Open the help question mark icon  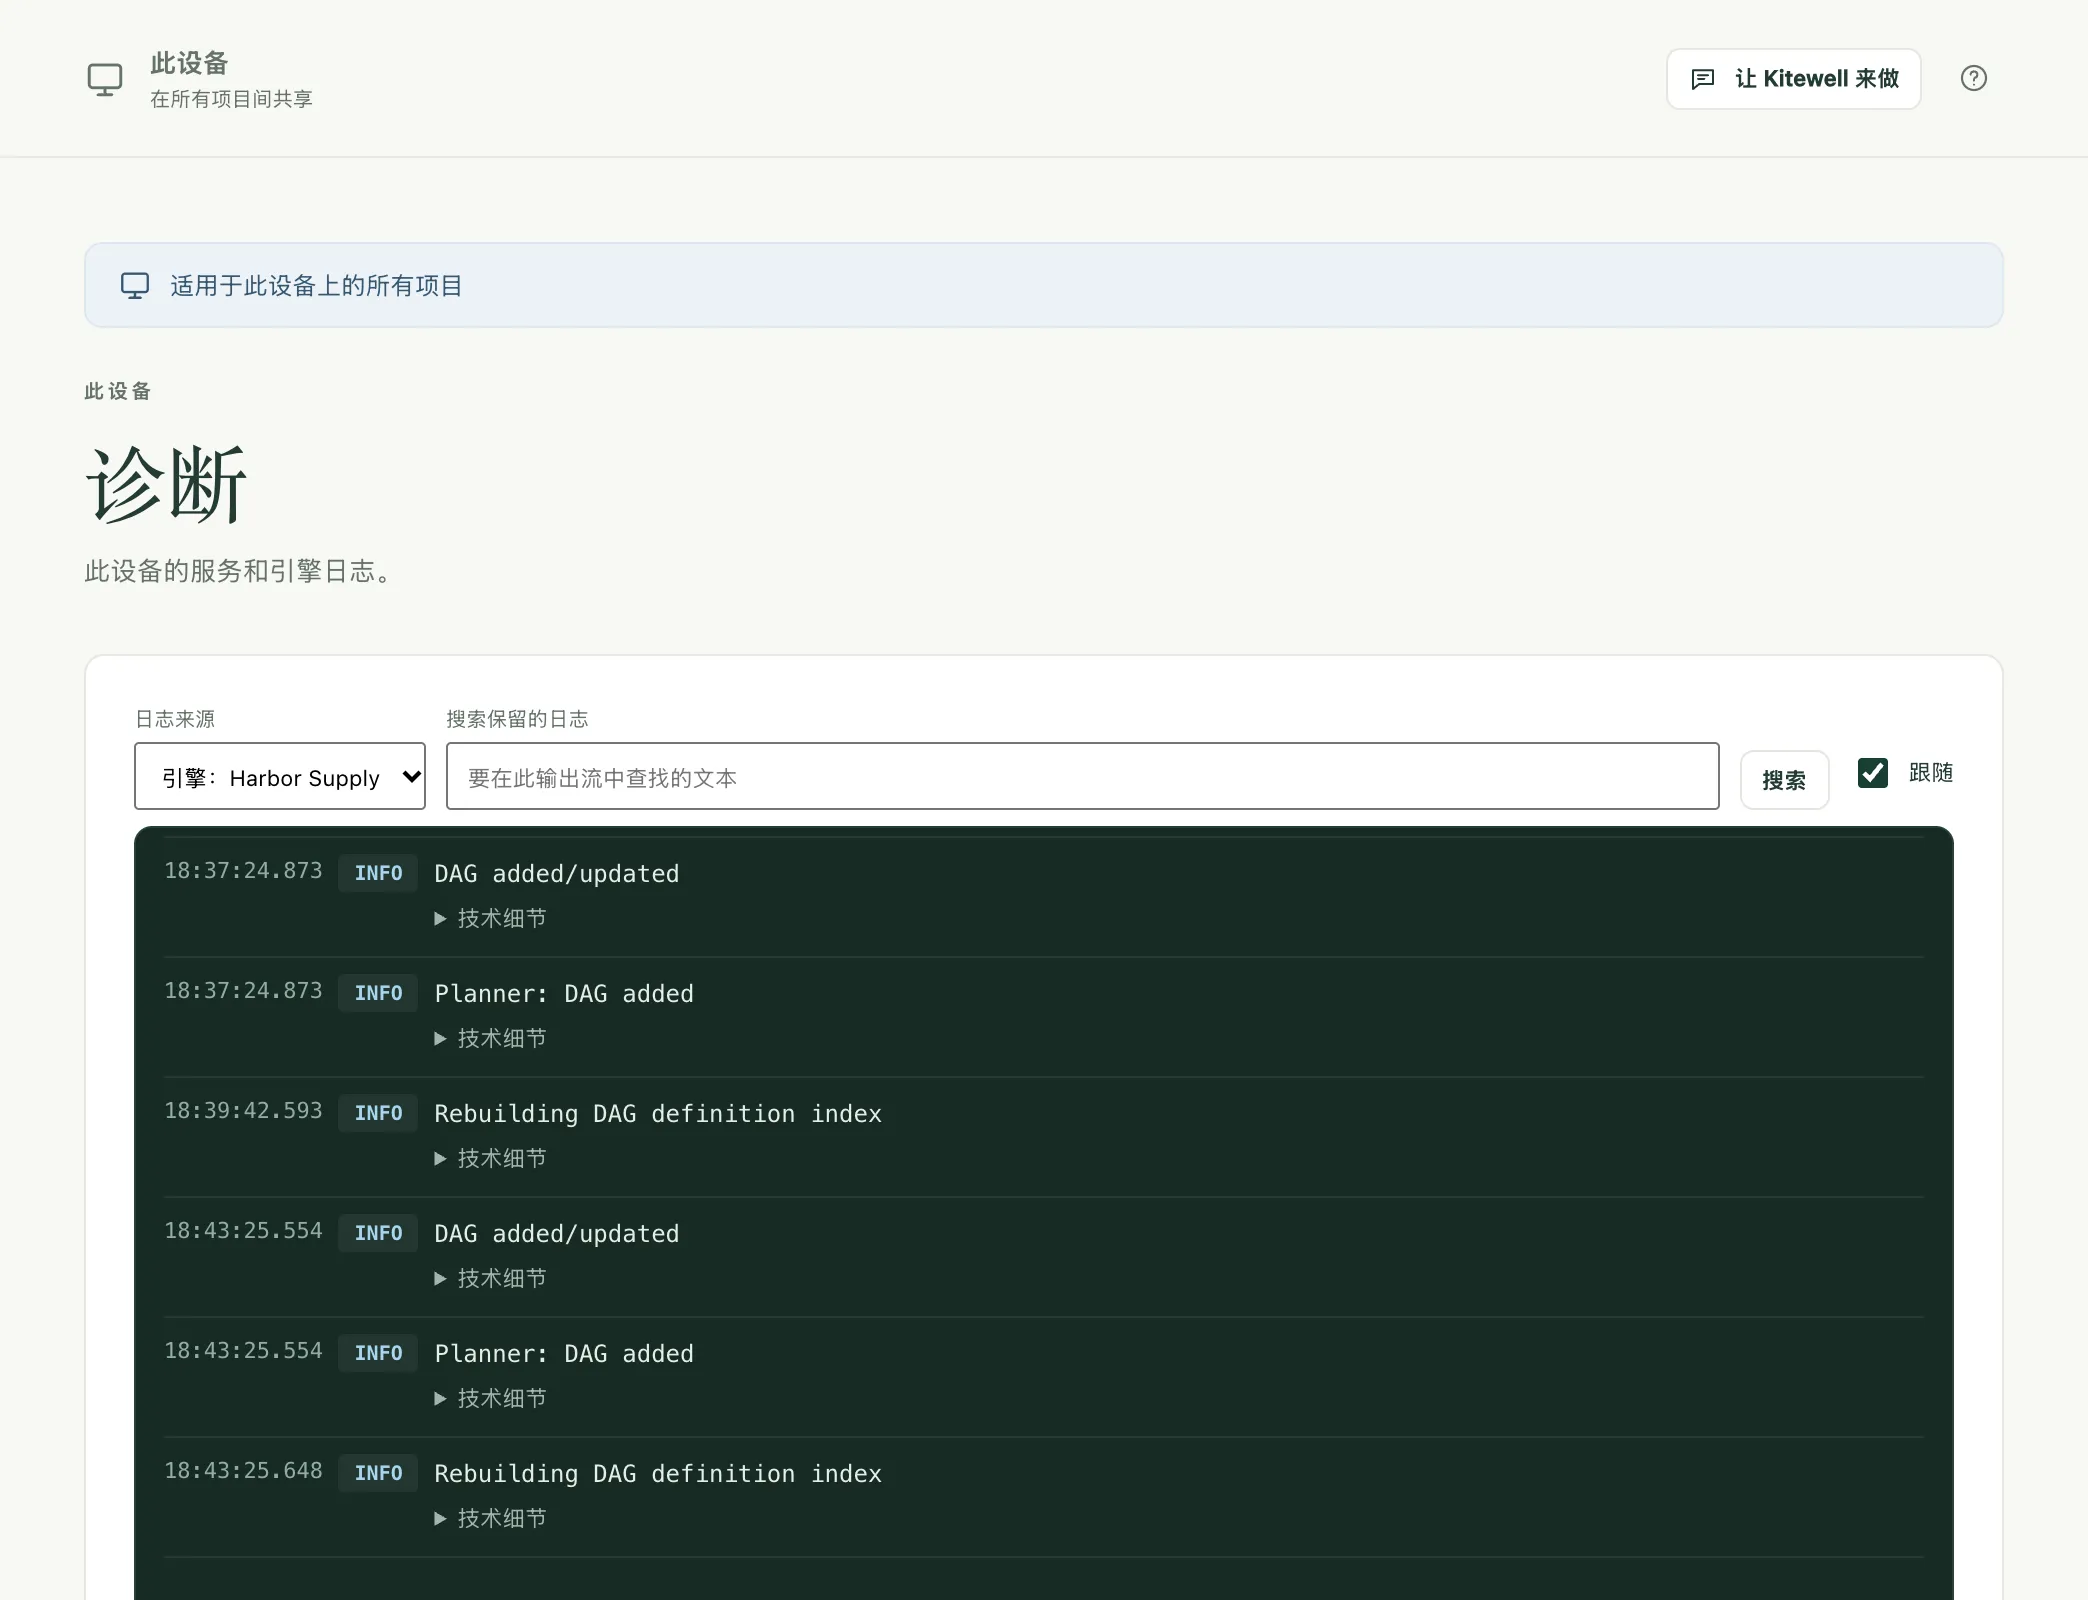(1973, 78)
